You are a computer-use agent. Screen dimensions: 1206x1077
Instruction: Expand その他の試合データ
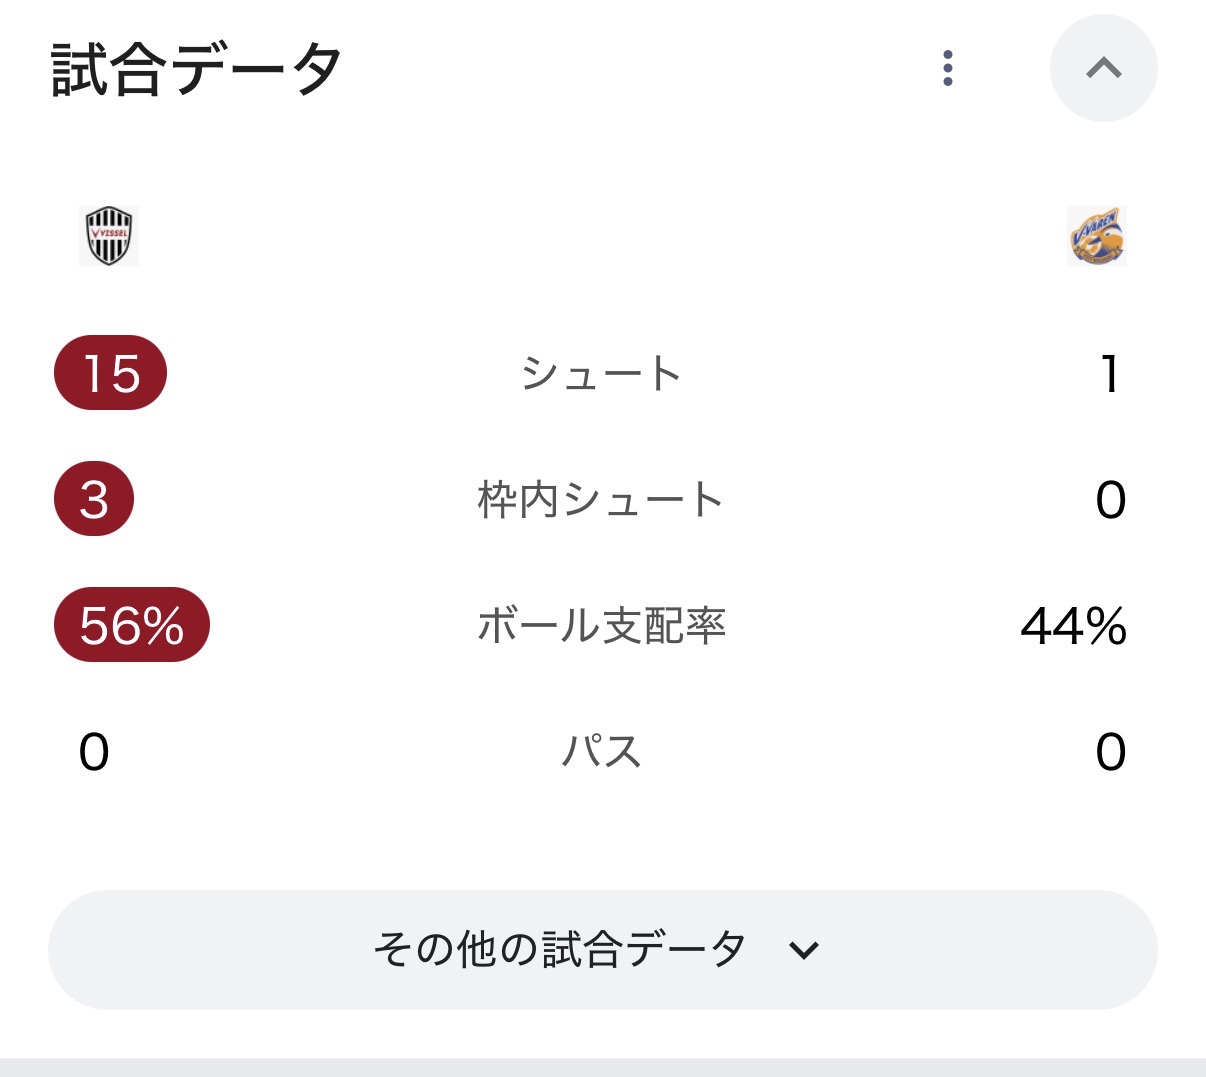tap(602, 949)
